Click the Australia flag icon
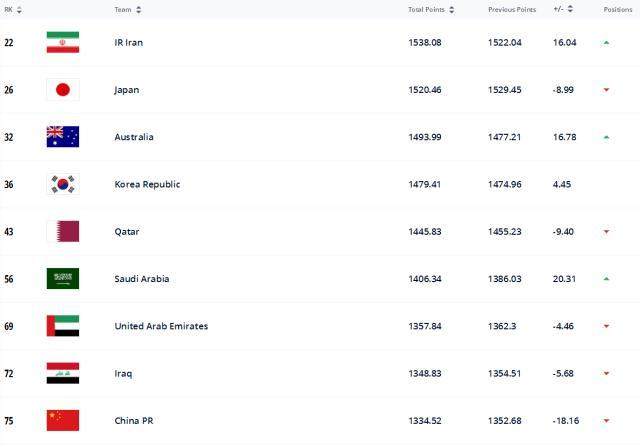Viewport: 640px width, 447px height. click(62, 137)
